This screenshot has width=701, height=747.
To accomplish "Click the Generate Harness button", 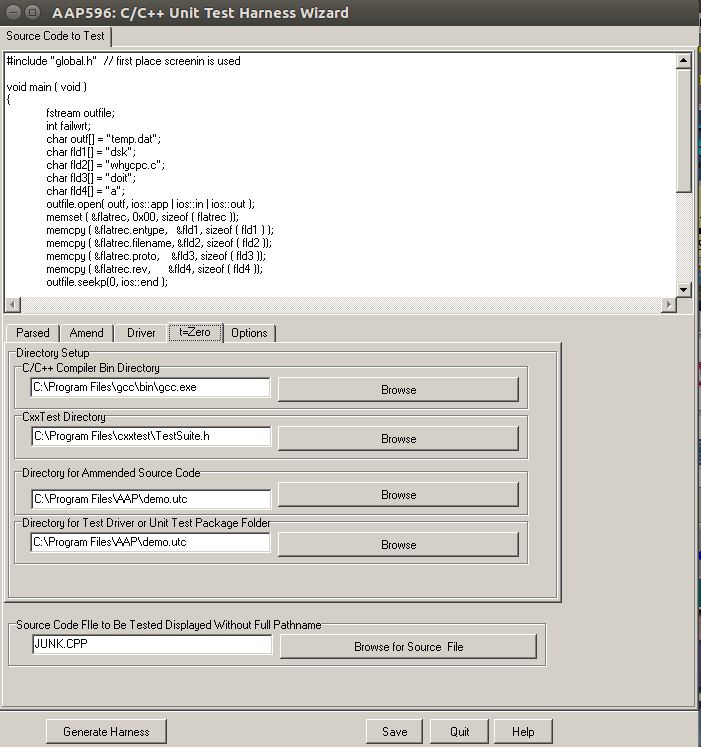I will point(106,732).
